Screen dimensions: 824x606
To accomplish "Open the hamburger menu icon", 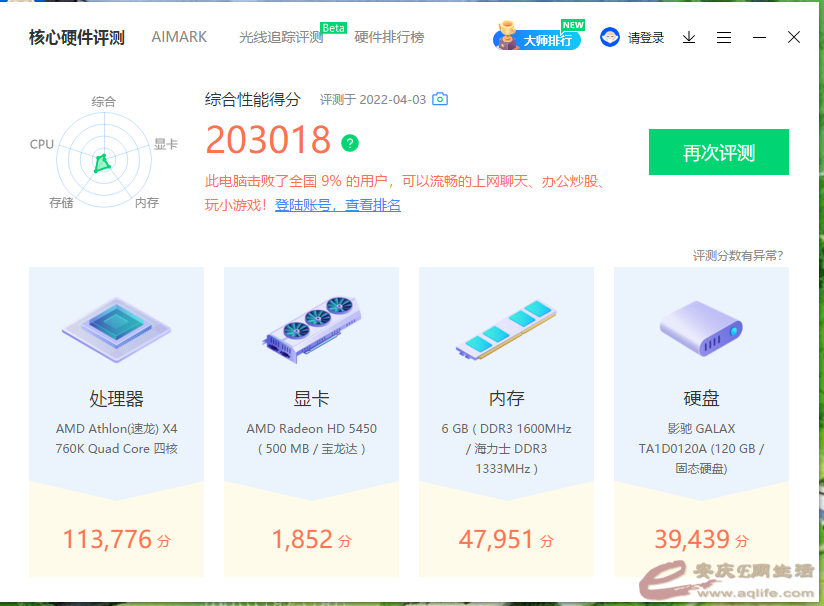I will [724, 38].
